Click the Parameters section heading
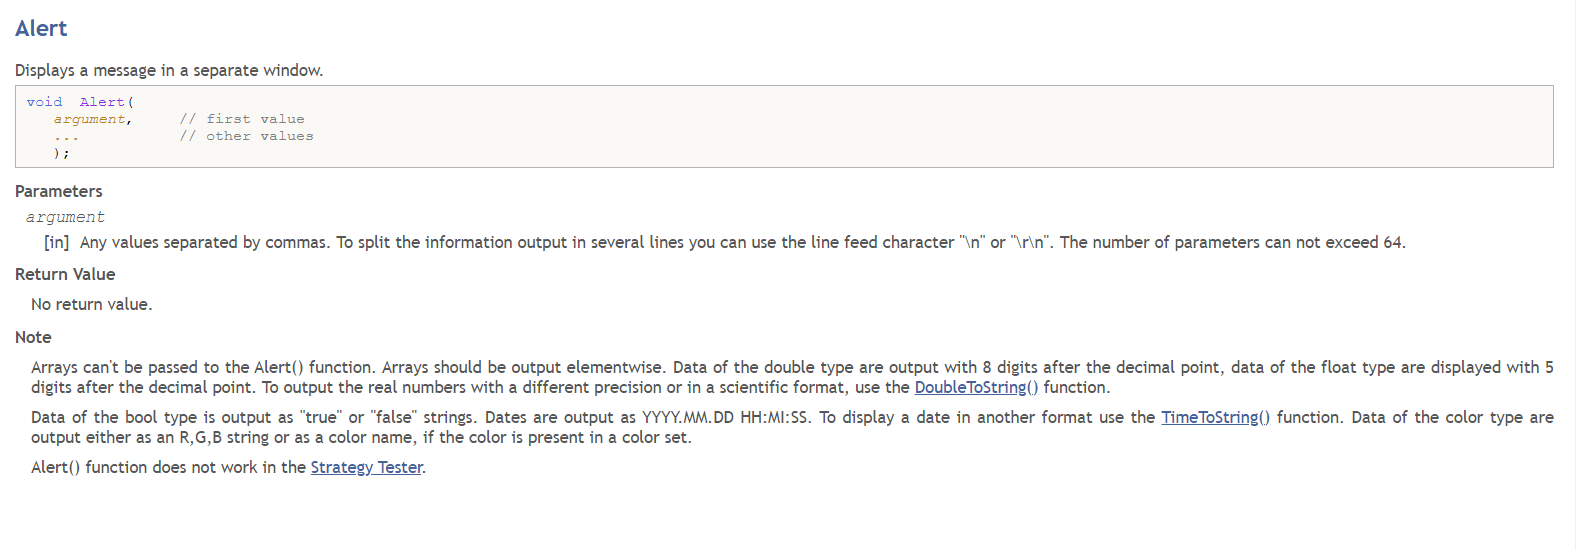 pyautogui.click(x=59, y=192)
